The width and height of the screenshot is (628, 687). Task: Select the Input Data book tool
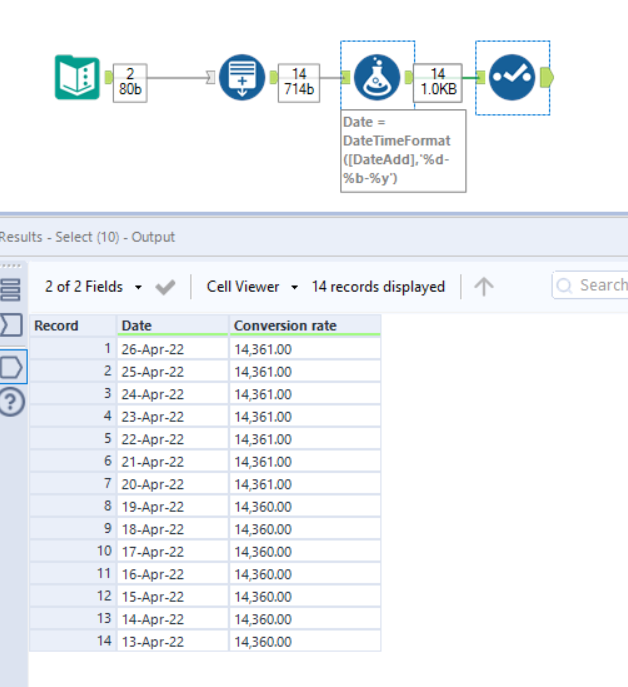(77, 77)
